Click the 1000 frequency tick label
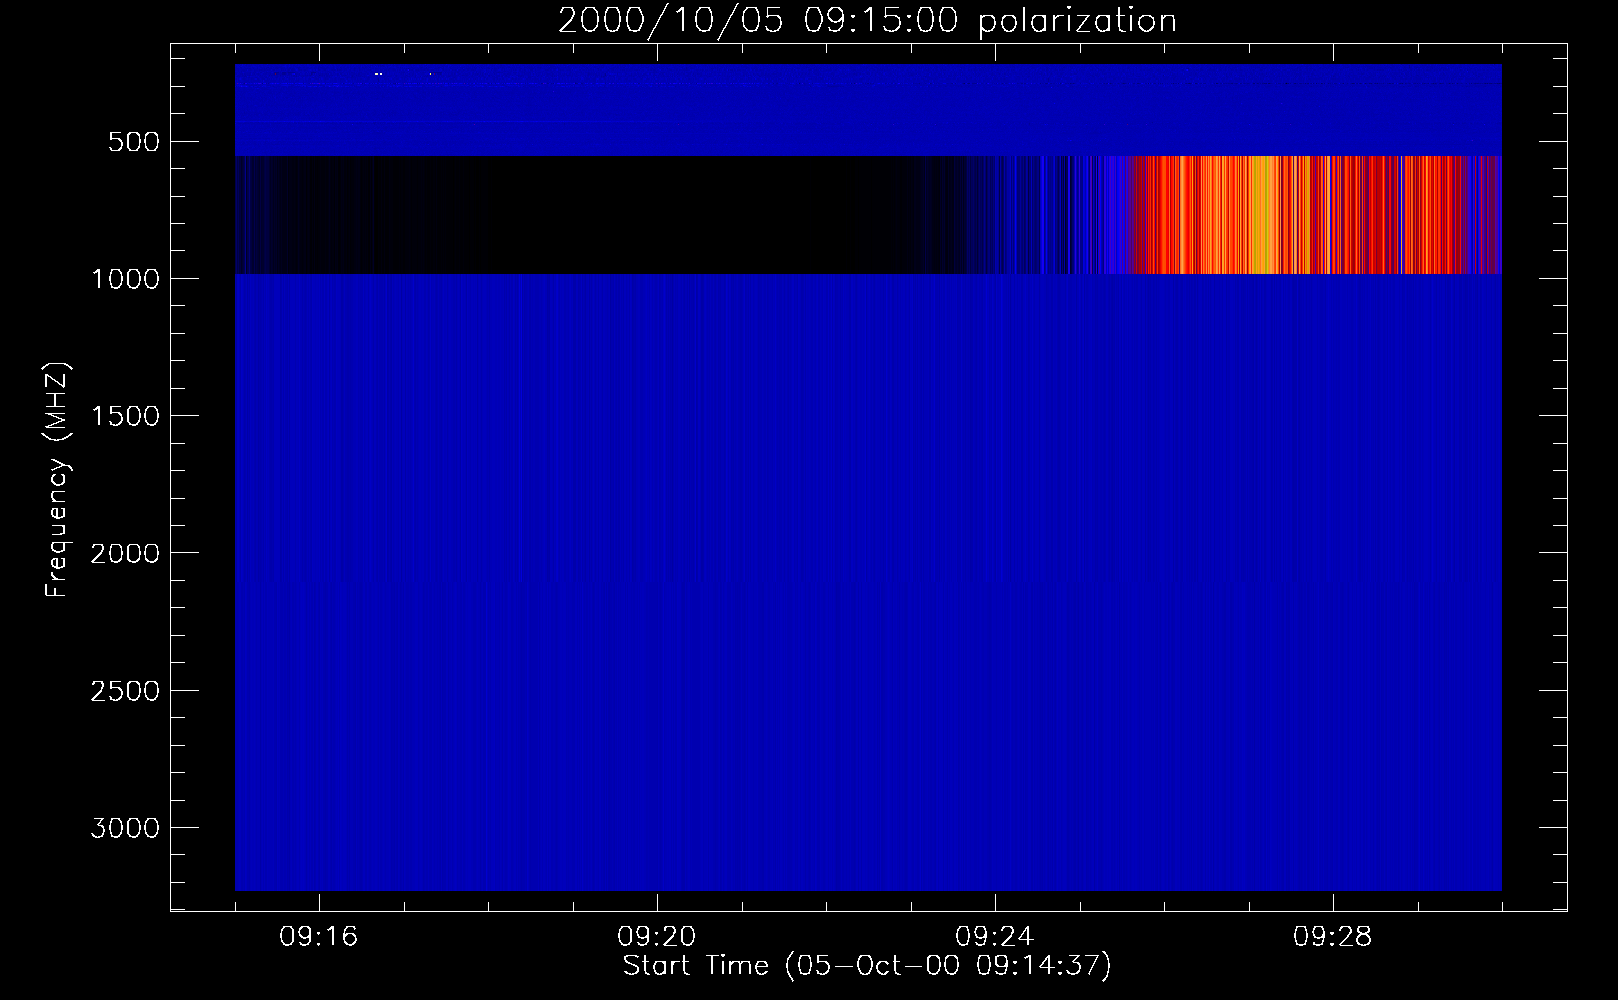Viewport: 1618px width, 1000px height. [125, 279]
